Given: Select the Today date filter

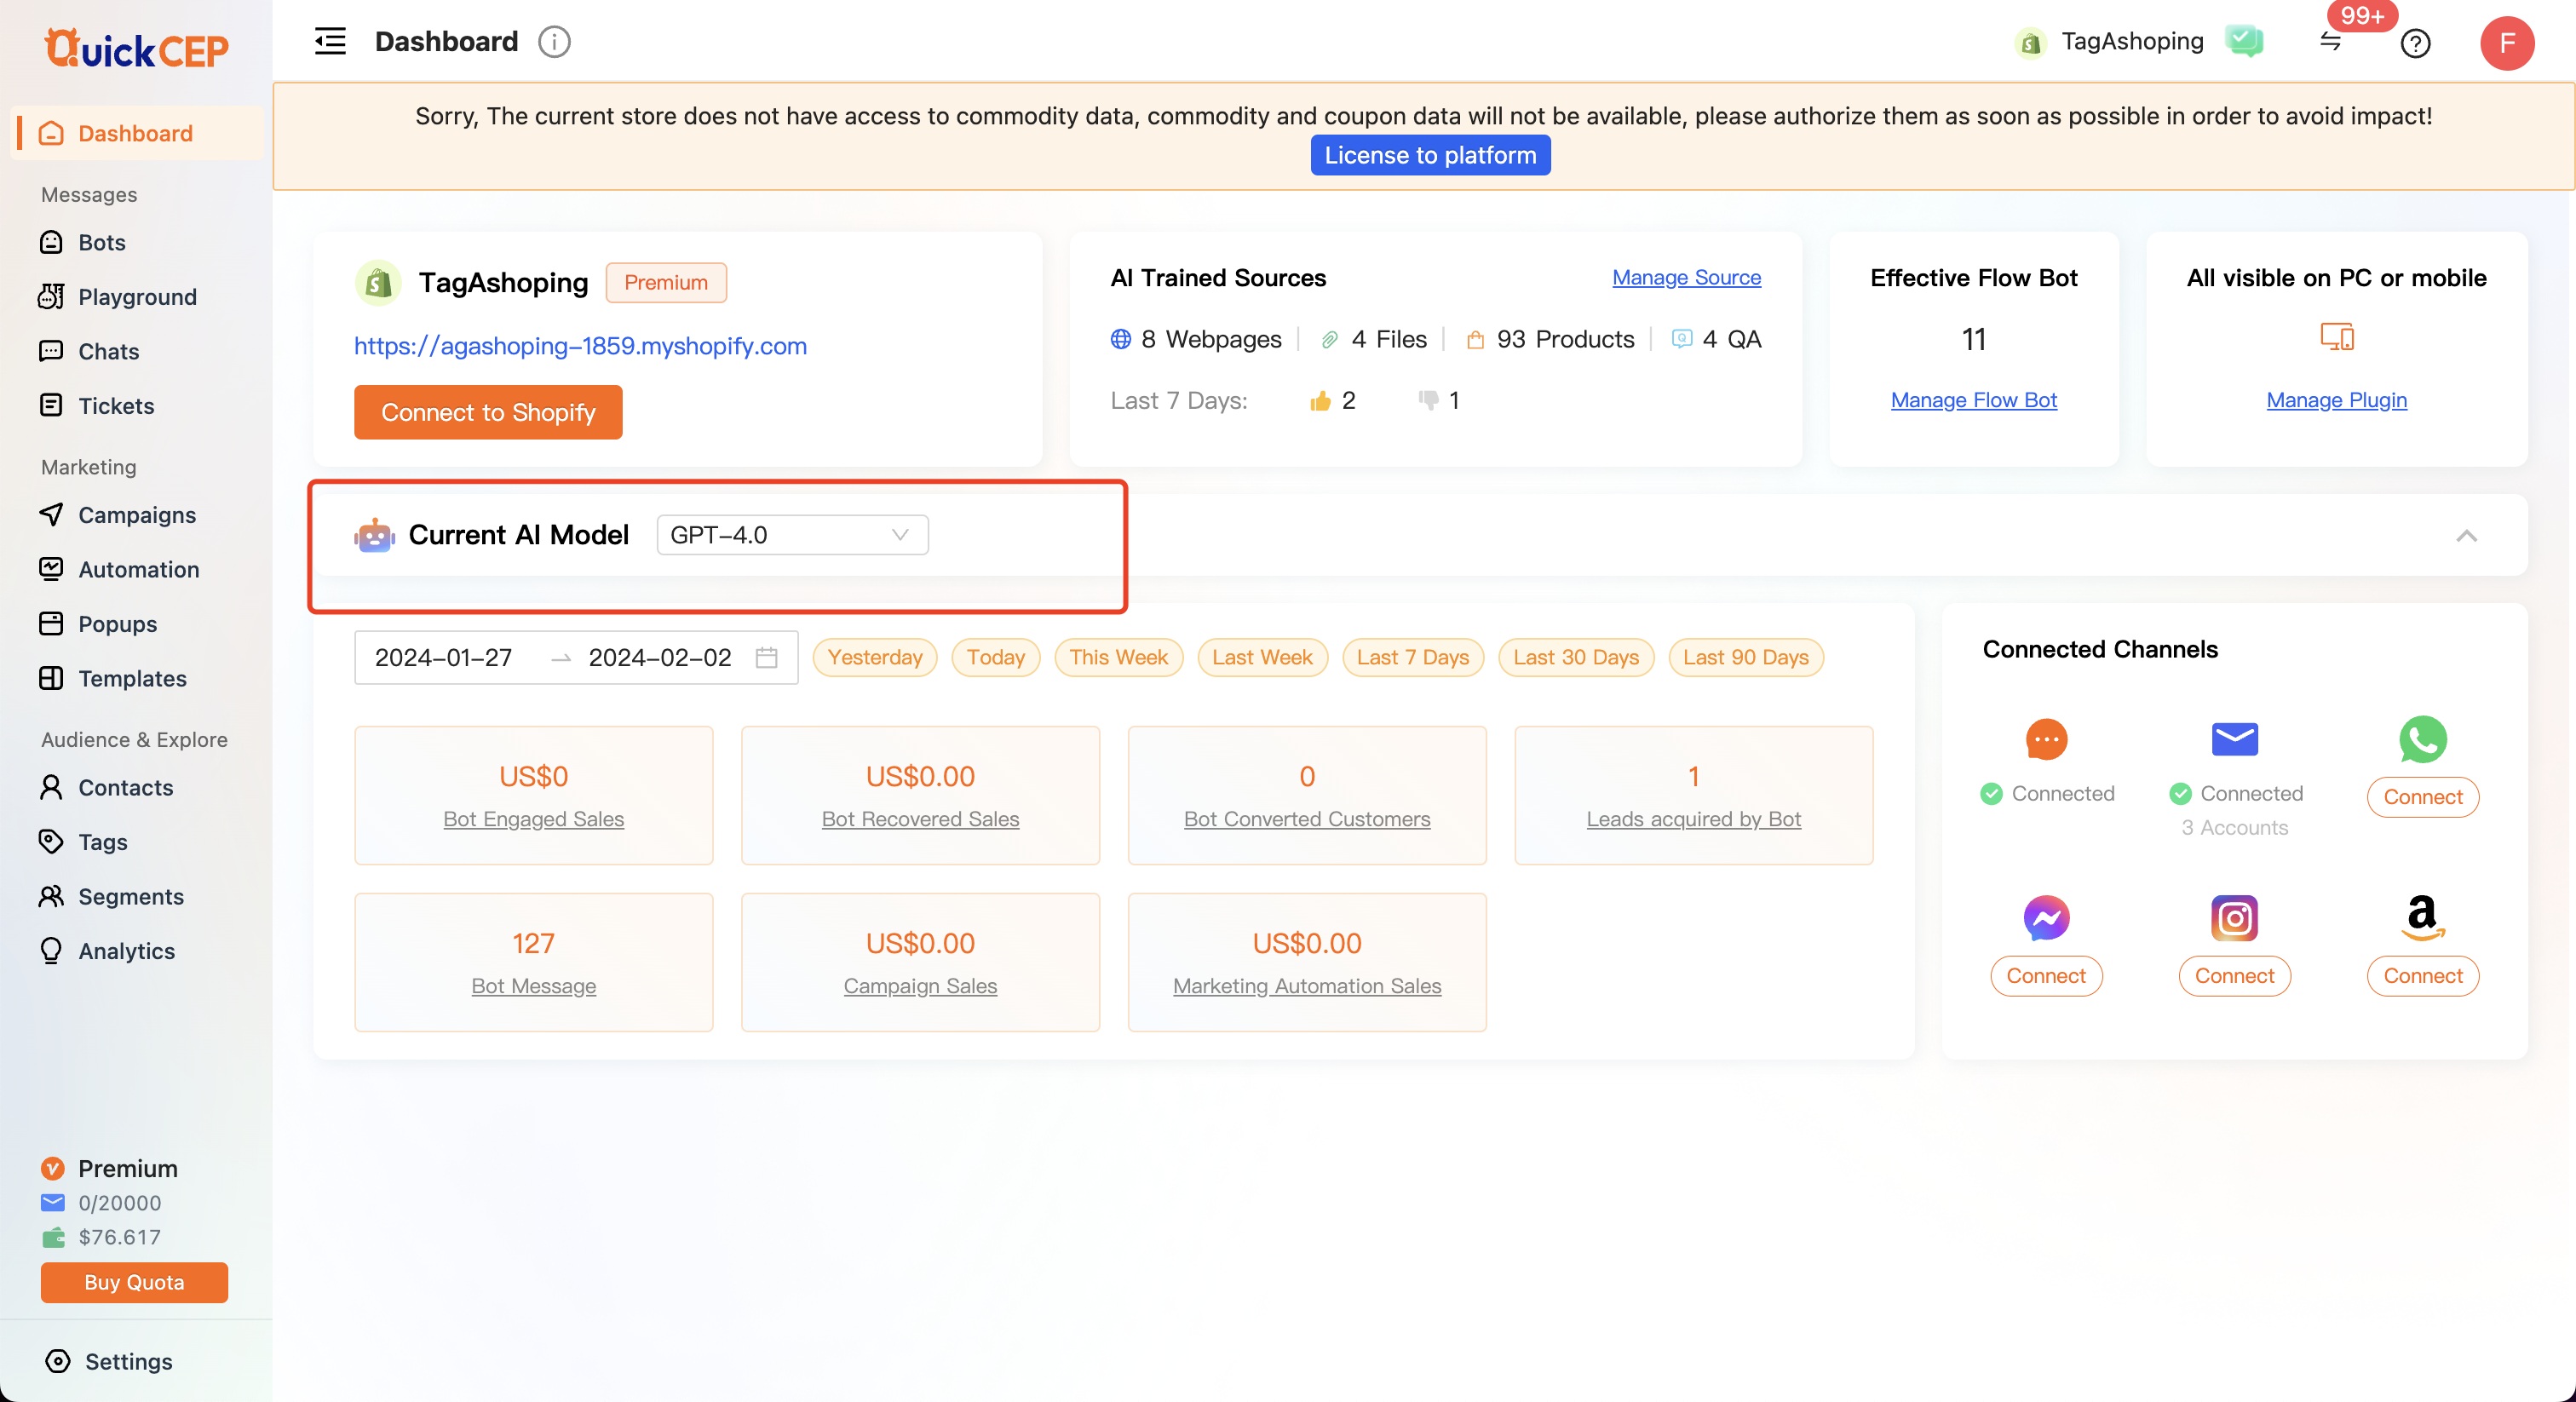Looking at the screenshot, I should click(x=995, y=657).
